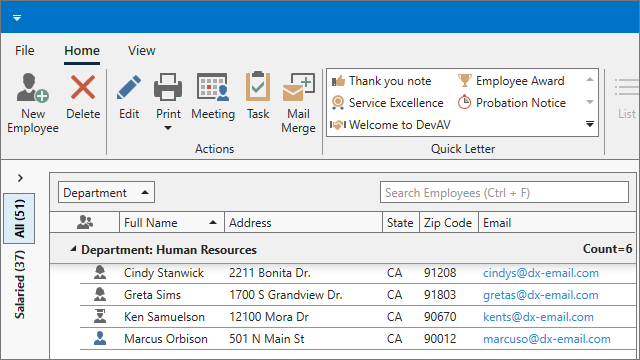Click Marcus Orbison's blue person icon
Image resolution: width=640 pixels, height=360 pixels.
click(x=100, y=339)
